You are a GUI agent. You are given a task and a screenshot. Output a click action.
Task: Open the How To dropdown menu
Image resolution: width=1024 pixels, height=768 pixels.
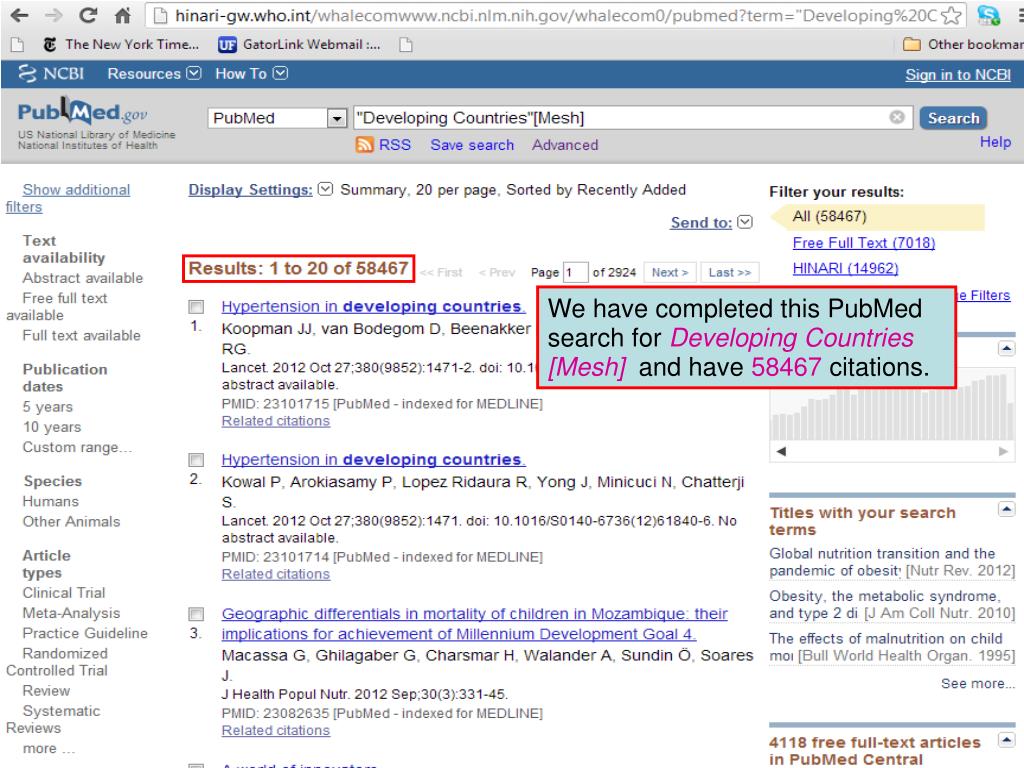[251, 74]
